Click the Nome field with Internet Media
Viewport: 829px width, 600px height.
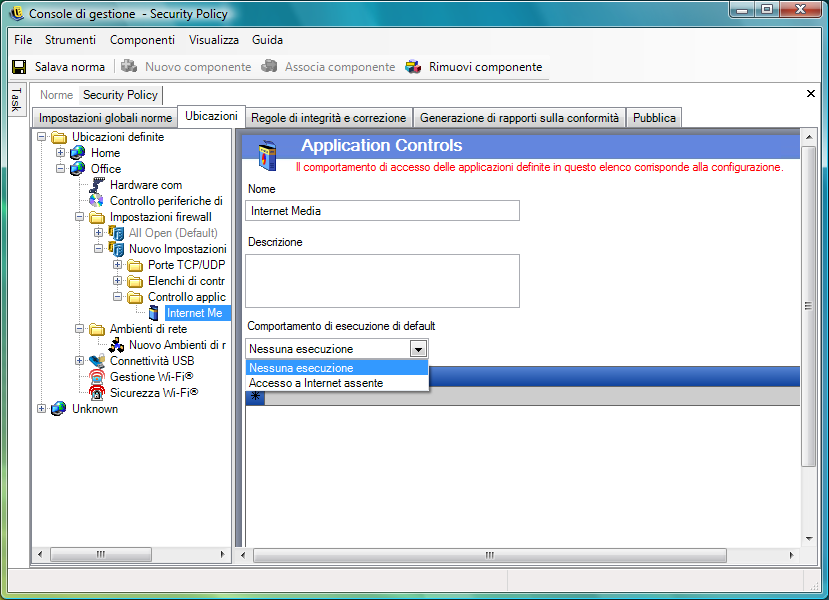tap(382, 210)
